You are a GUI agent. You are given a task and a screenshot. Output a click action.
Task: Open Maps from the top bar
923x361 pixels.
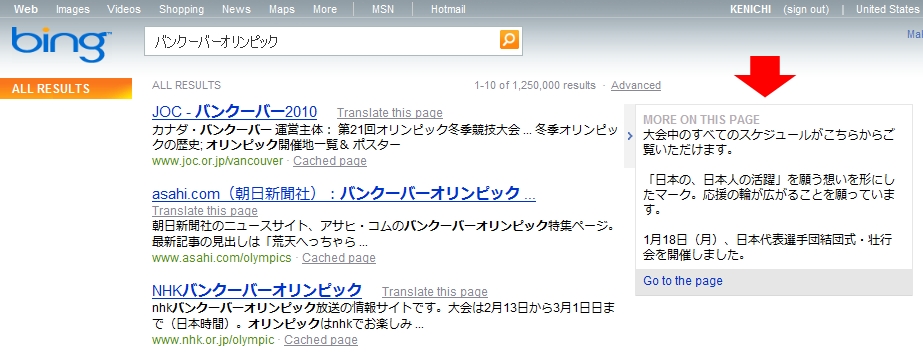click(x=282, y=9)
